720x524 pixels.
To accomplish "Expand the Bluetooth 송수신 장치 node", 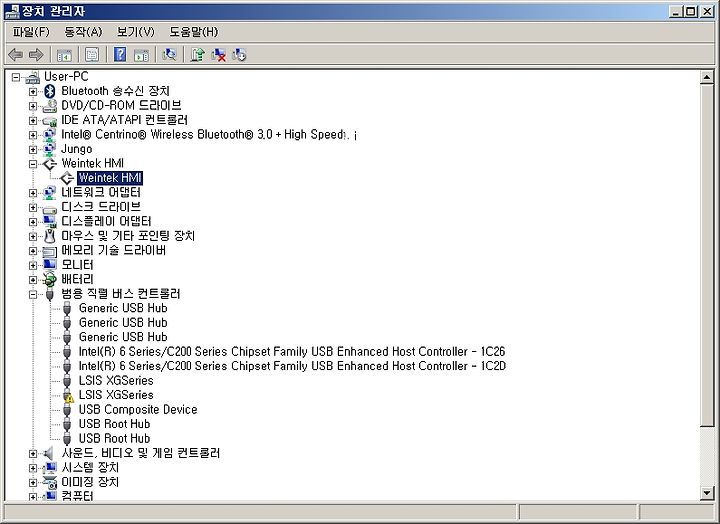I will pos(33,92).
